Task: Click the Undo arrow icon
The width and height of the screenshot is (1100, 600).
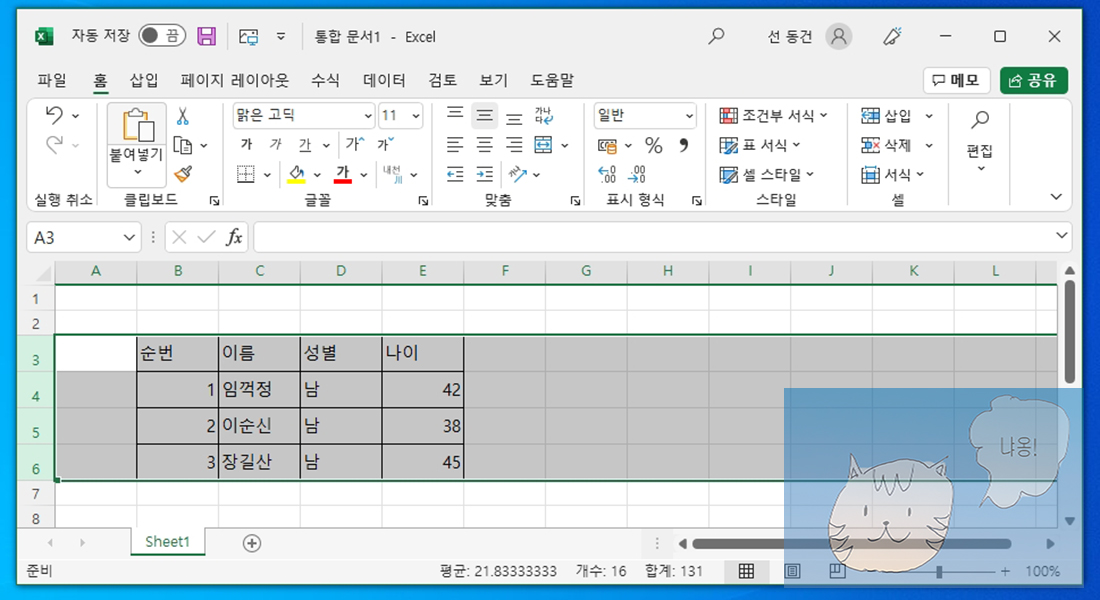Action: (54, 114)
